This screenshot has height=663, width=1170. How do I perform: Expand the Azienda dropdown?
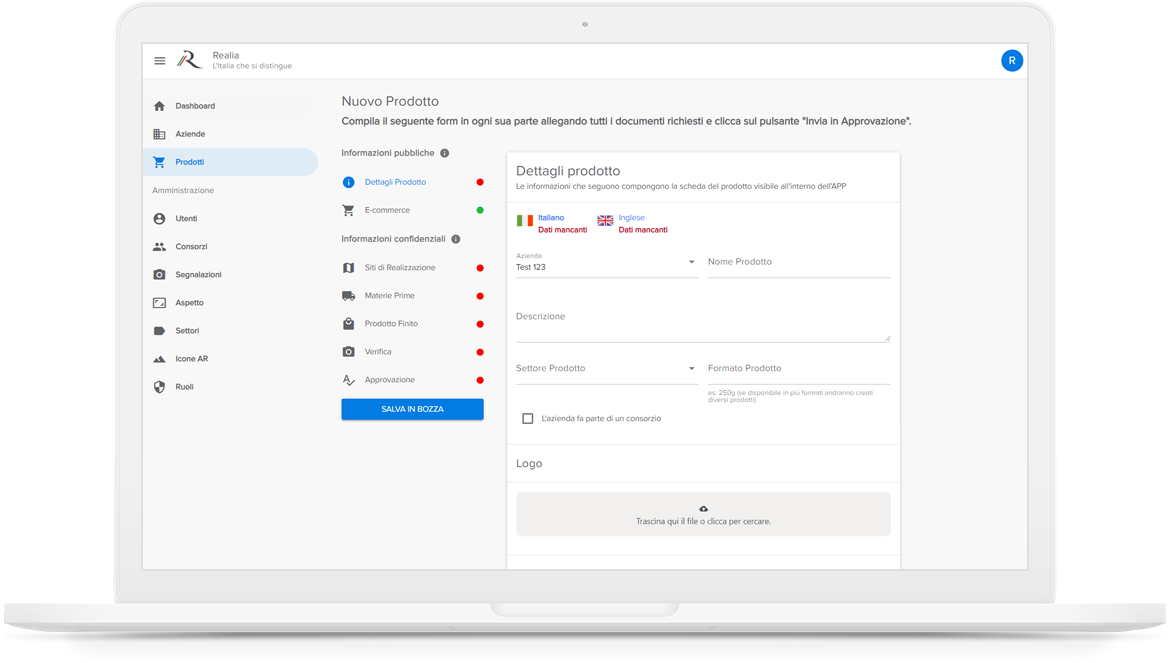coord(691,263)
